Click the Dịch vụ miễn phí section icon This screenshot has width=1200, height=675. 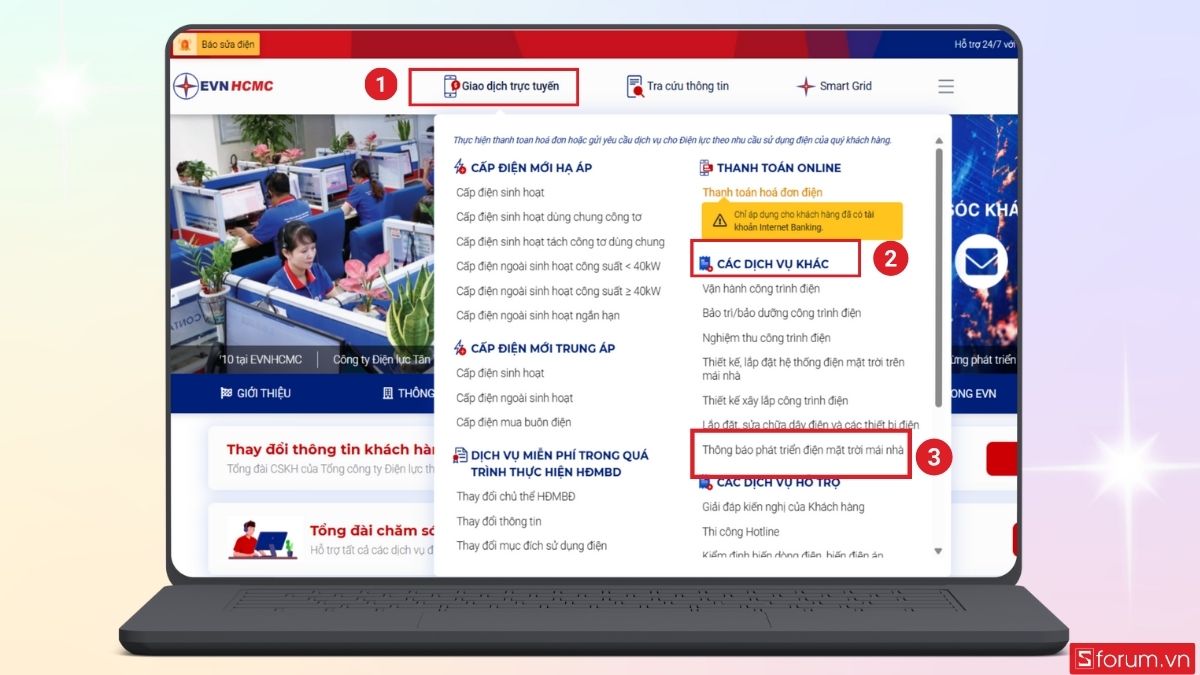[460, 455]
